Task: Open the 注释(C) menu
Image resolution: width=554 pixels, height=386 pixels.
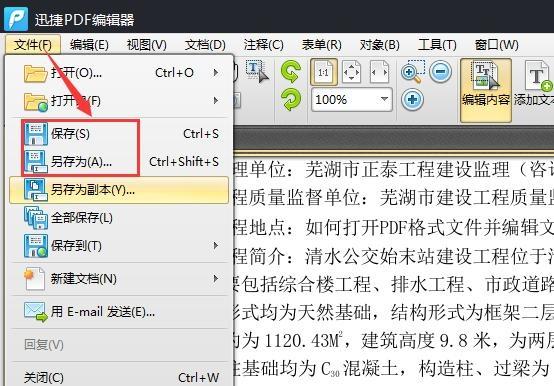Action: [x=264, y=45]
